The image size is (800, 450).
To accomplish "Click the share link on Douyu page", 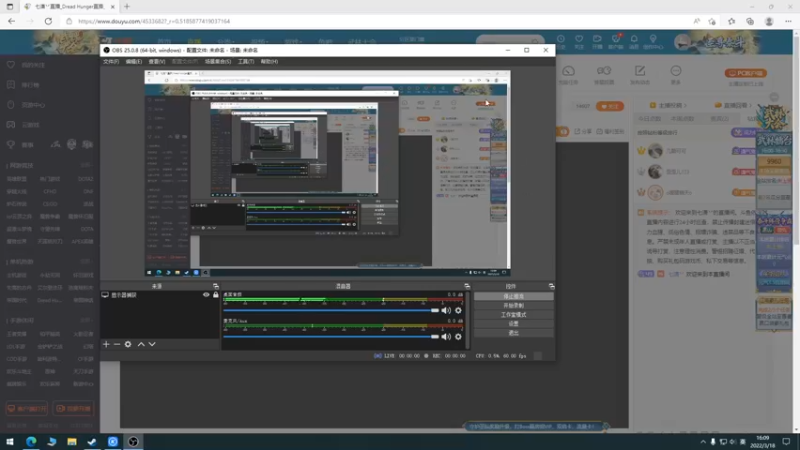I will (583, 131).
